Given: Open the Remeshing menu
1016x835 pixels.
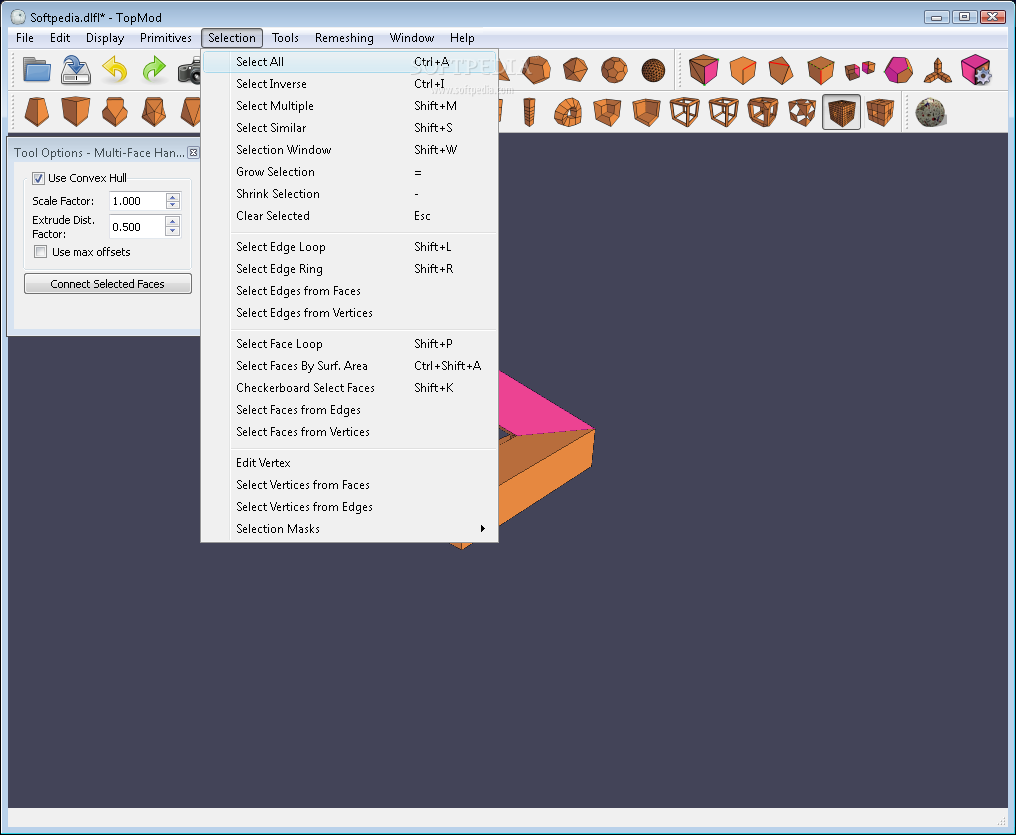Looking at the screenshot, I should [x=344, y=38].
